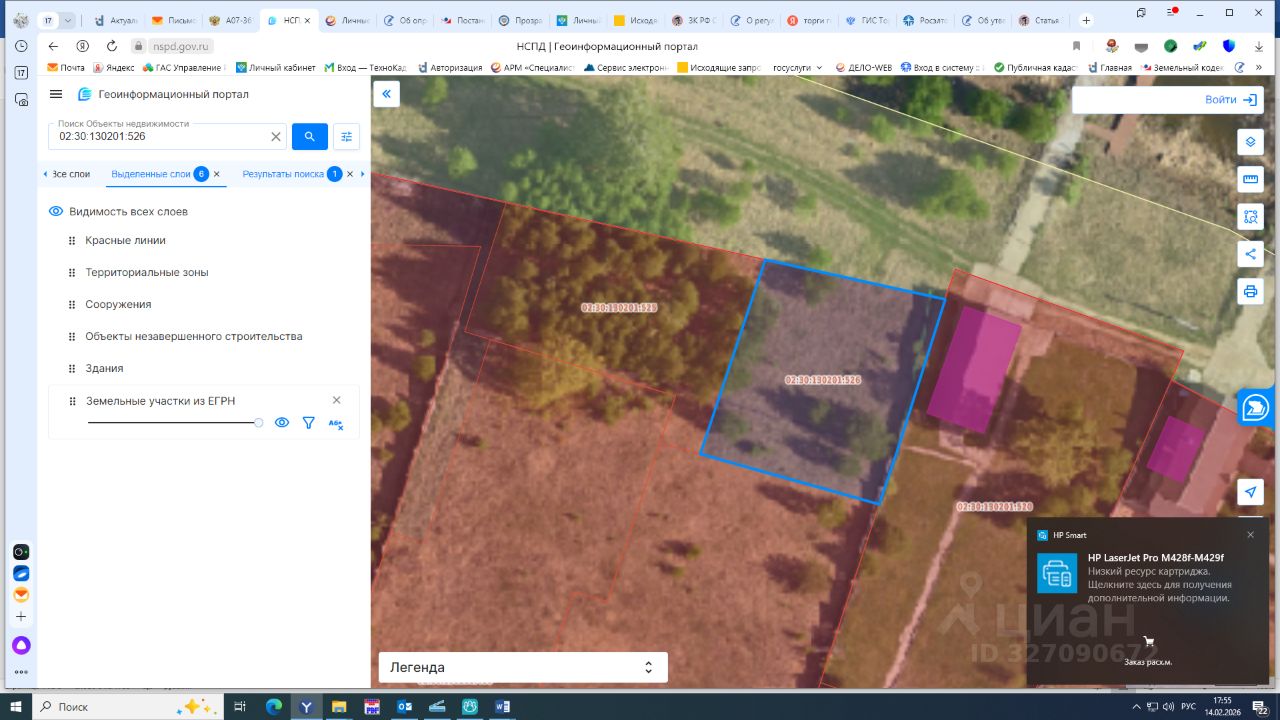The image size is (1280, 720).
Task: Close the HP Smart notification
Action: point(1250,534)
